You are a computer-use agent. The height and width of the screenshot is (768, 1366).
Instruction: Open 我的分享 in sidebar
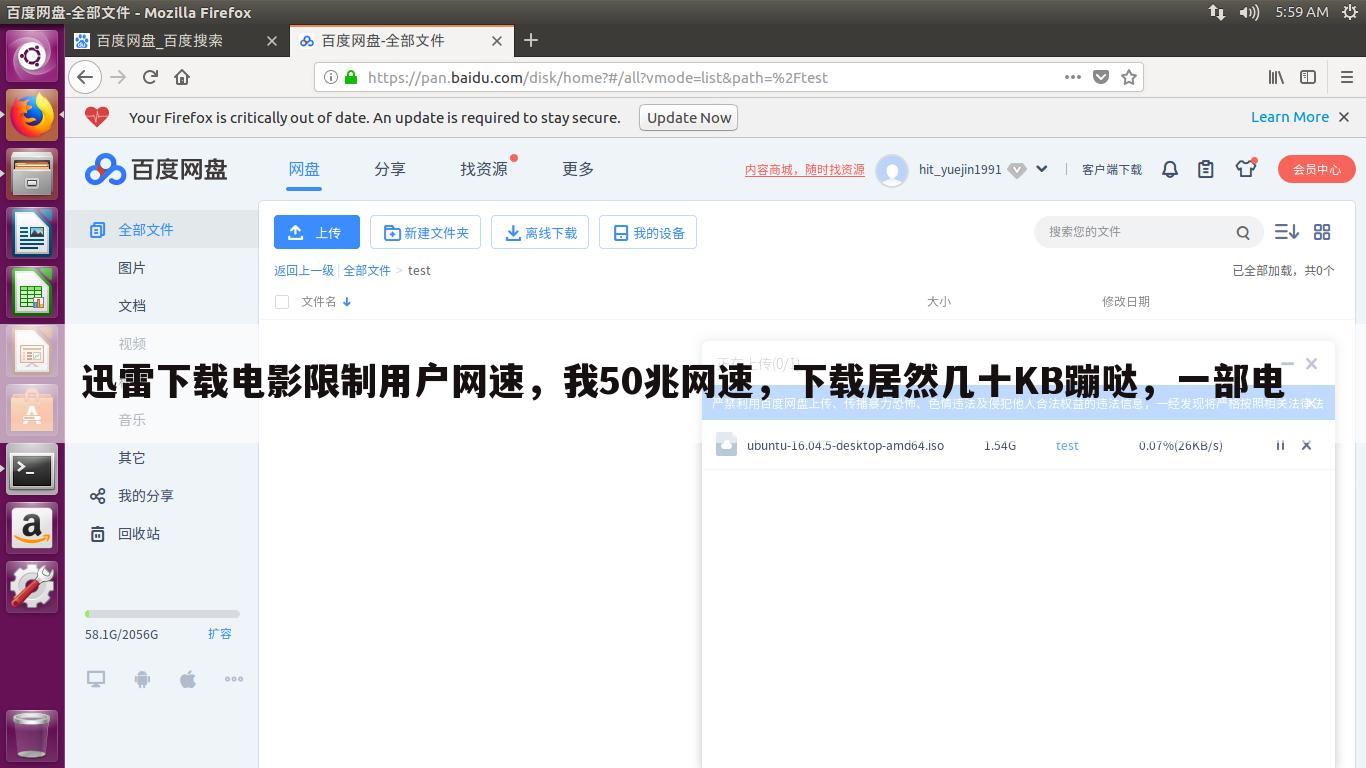click(146, 496)
